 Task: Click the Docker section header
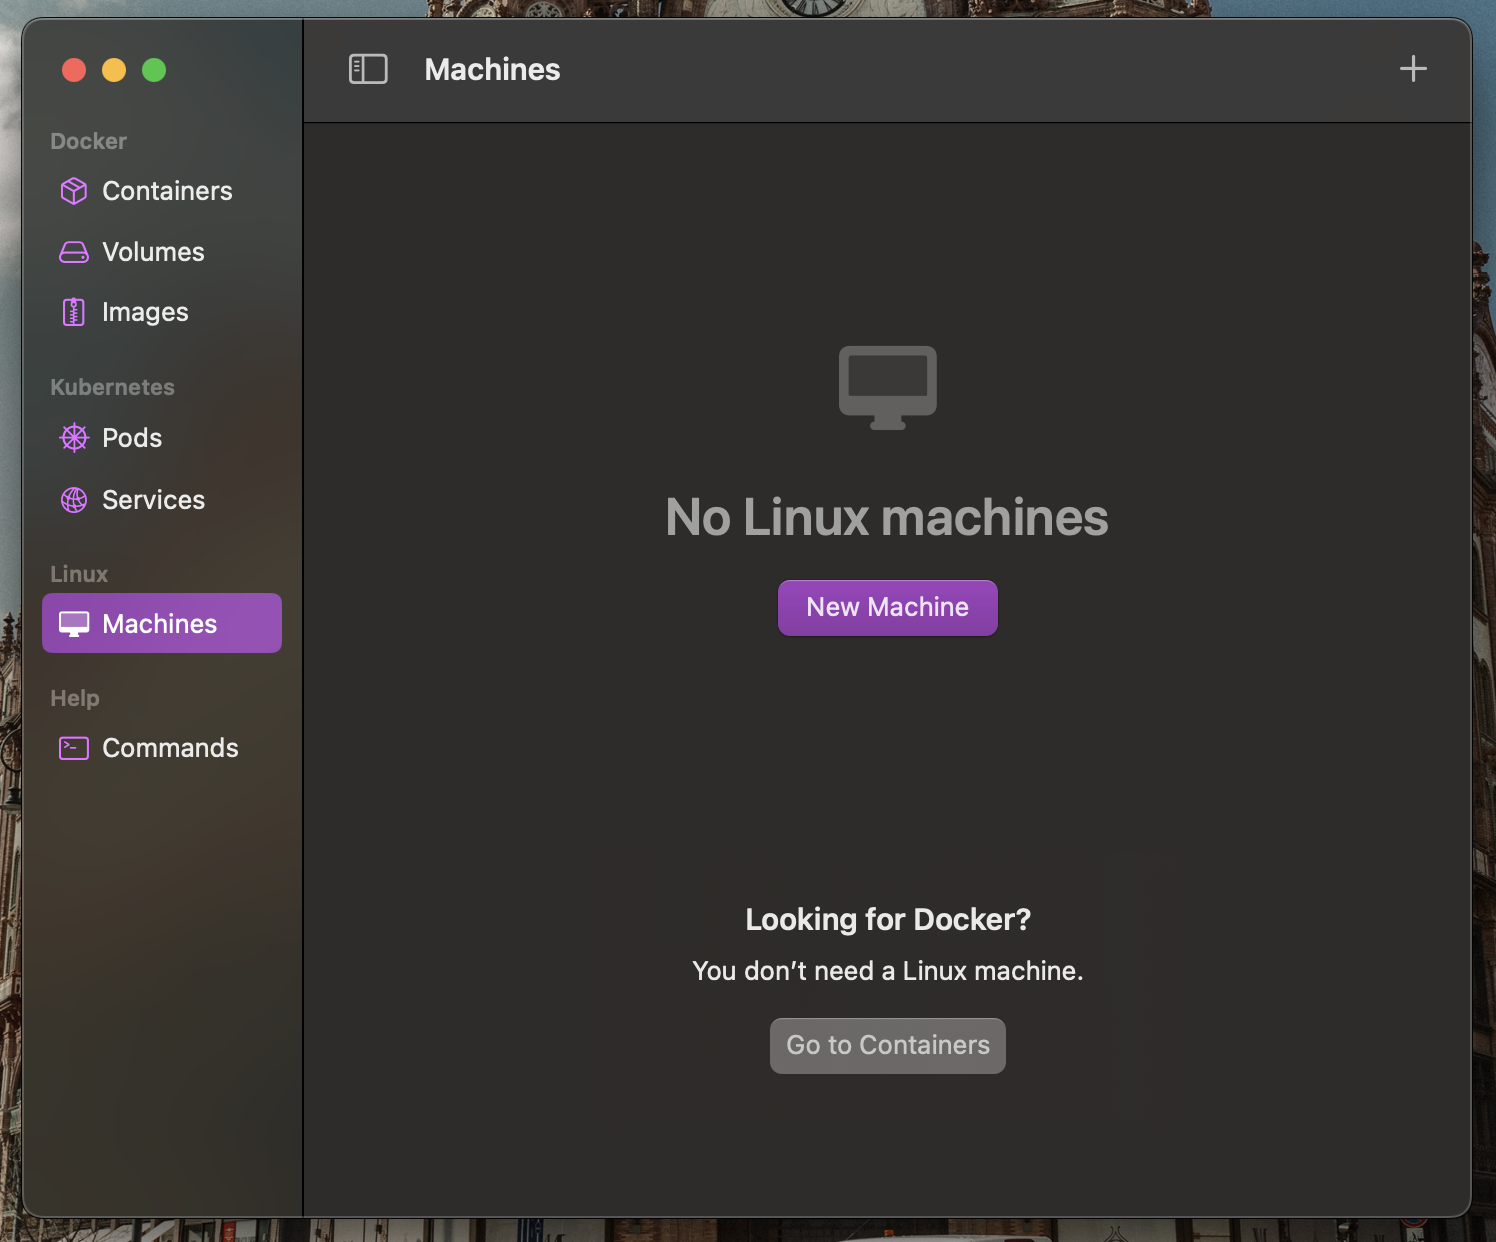tap(88, 141)
